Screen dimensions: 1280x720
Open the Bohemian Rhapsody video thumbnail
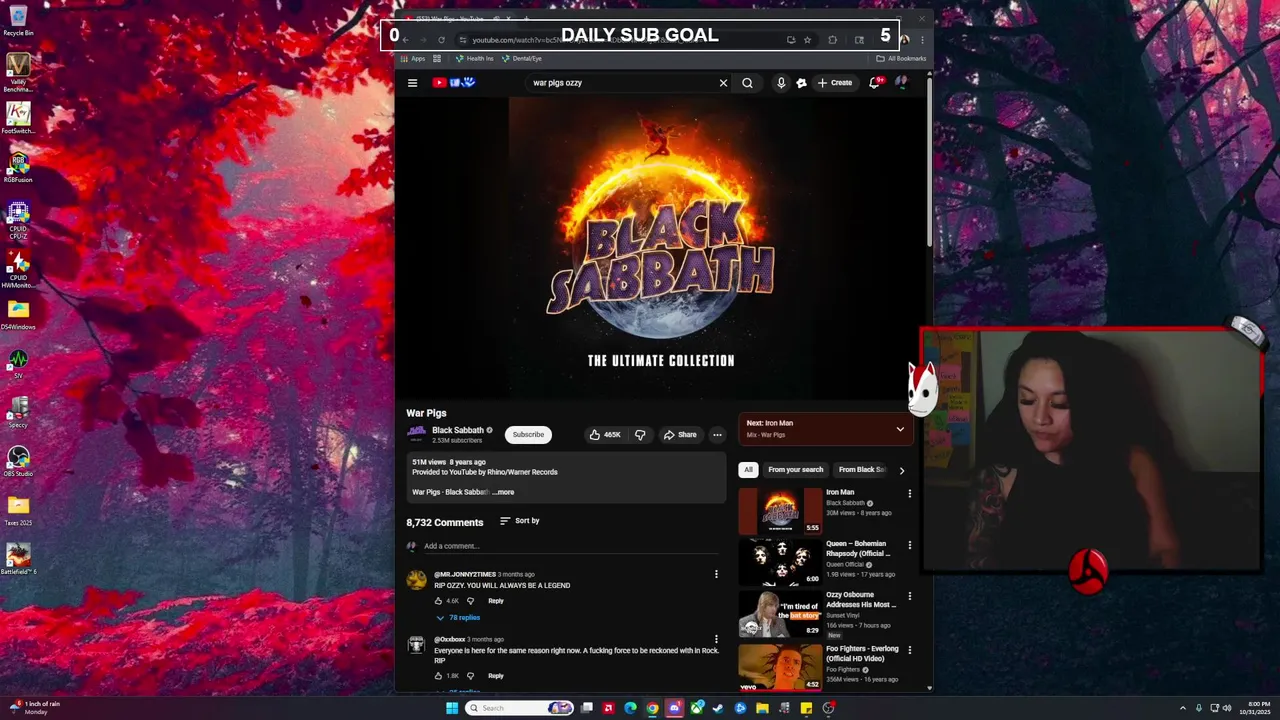pyautogui.click(x=780, y=562)
